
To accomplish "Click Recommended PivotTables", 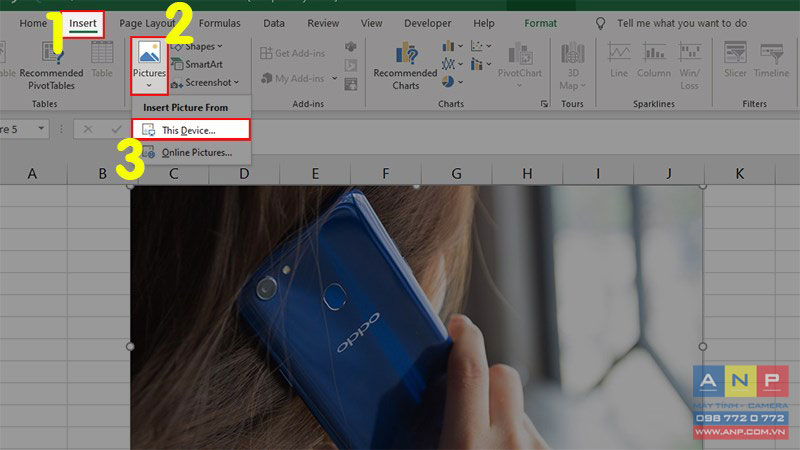I will pyautogui.click(x=51, y=66).
